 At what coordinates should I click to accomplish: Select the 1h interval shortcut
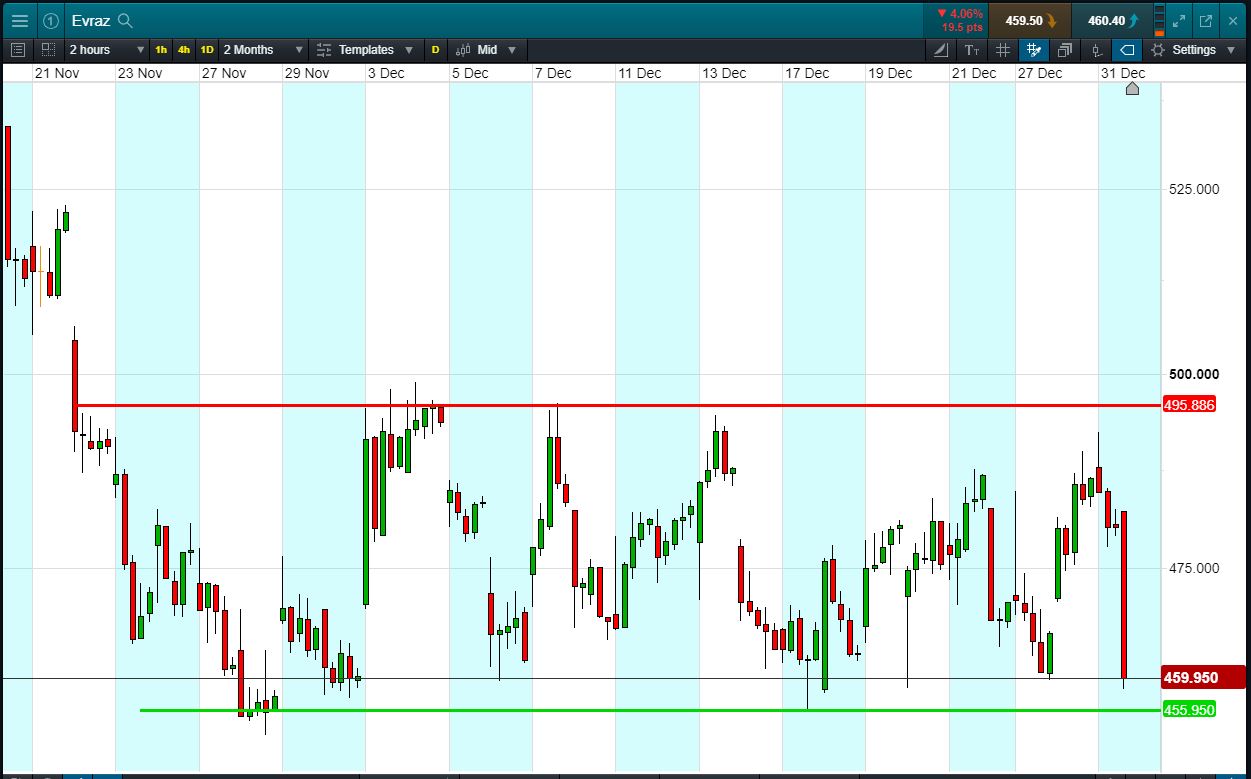(161, 49)
